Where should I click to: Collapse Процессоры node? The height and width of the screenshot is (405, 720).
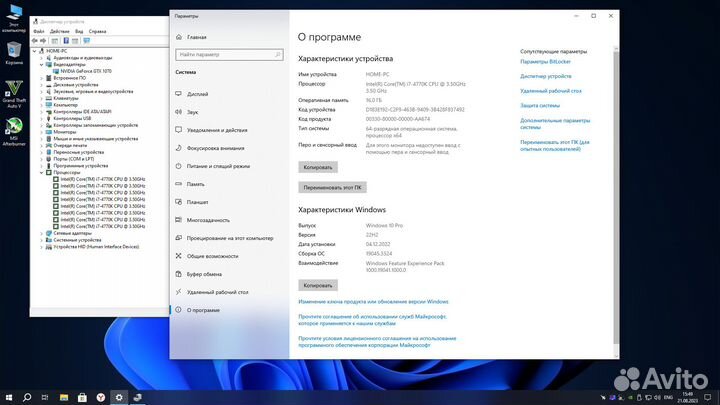[x=41, y=172]
